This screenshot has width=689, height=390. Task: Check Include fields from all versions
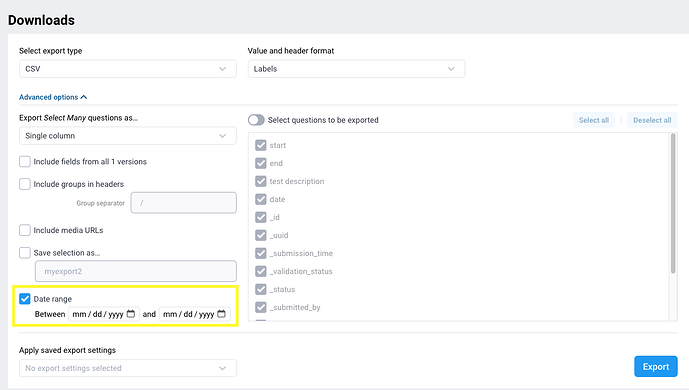[x=25, y=162]
